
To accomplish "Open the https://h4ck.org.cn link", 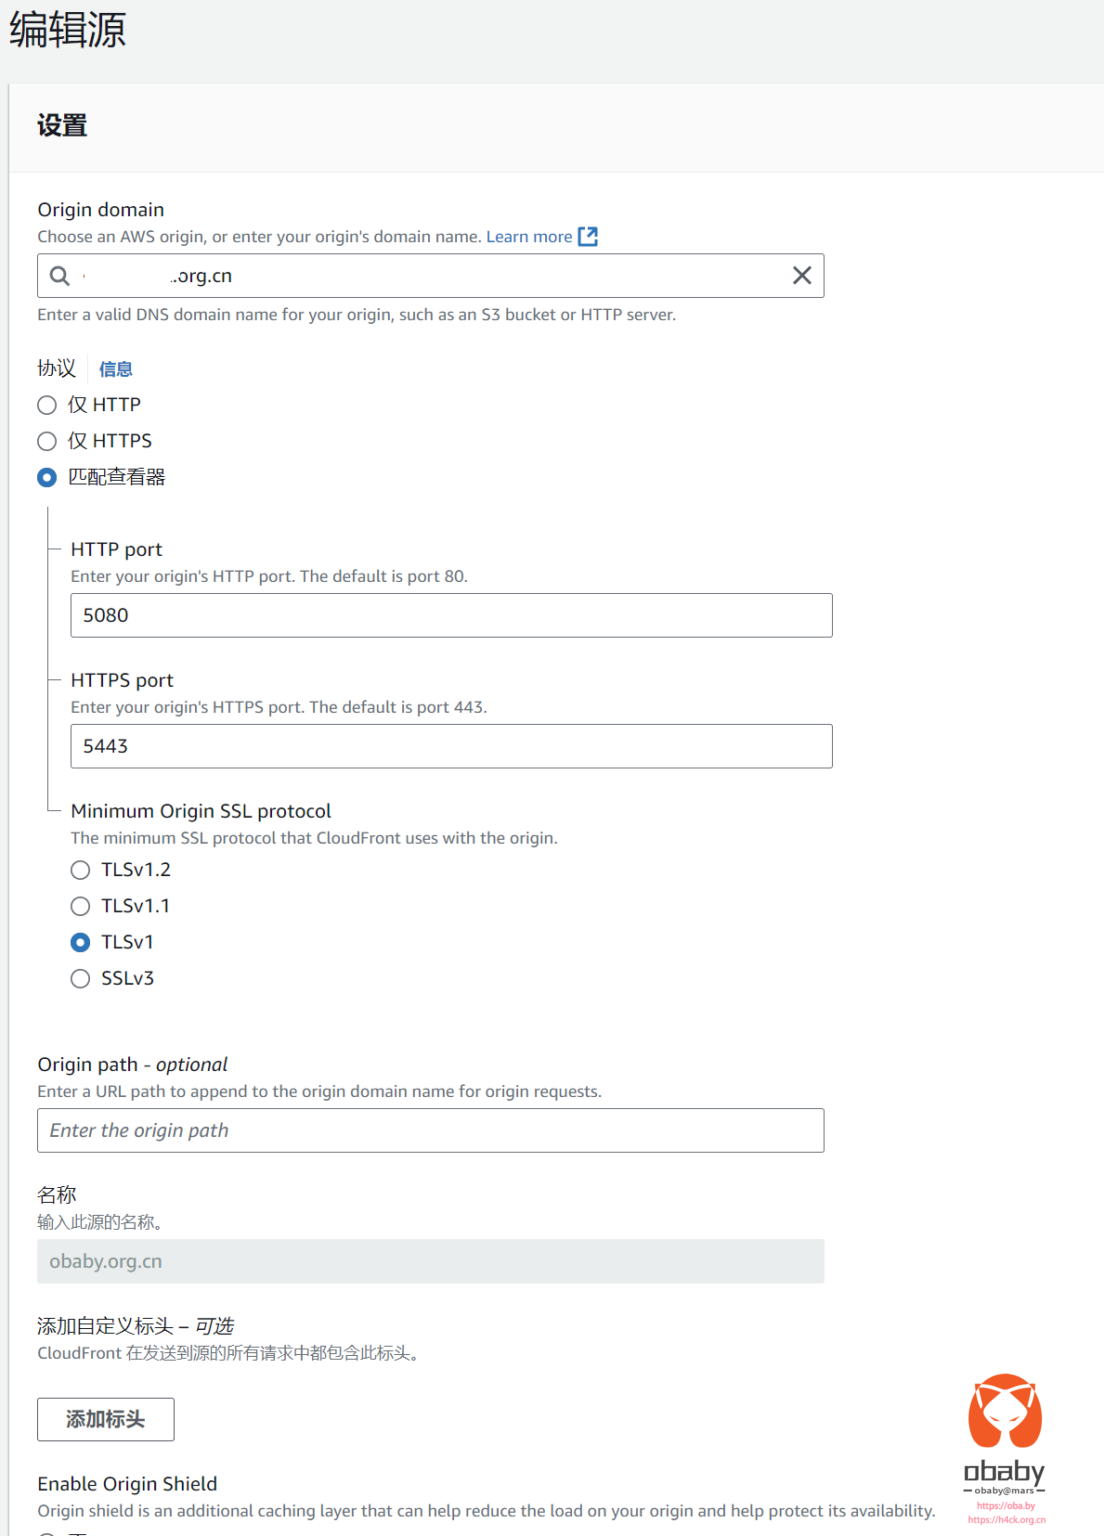I will (1005, 1521).
